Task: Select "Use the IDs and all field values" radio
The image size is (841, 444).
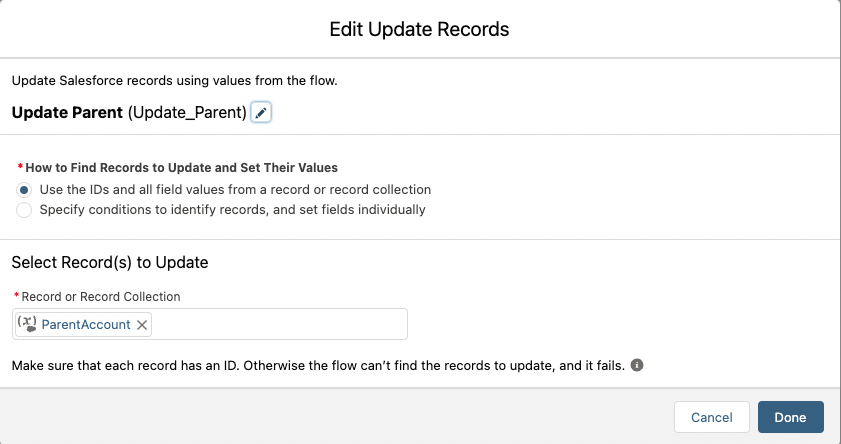Action: 24,189
